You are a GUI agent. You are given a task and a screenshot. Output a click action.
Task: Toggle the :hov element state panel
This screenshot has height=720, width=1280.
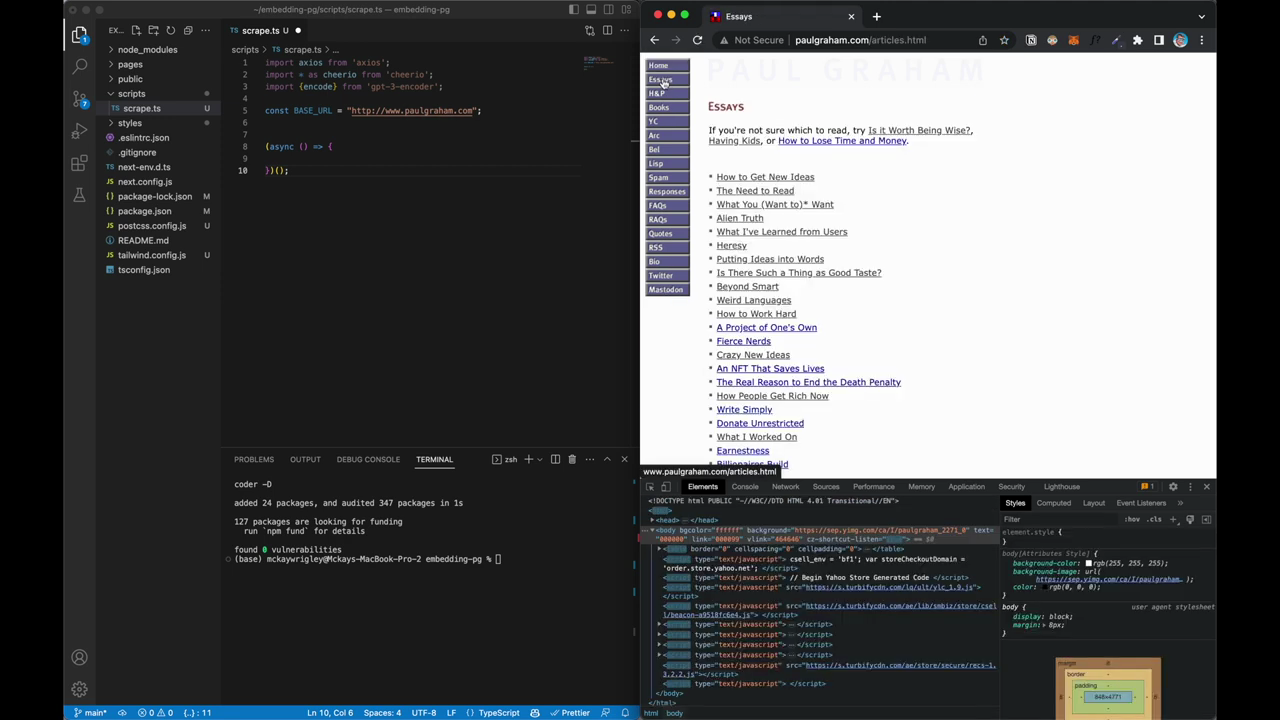[1131, 519]
